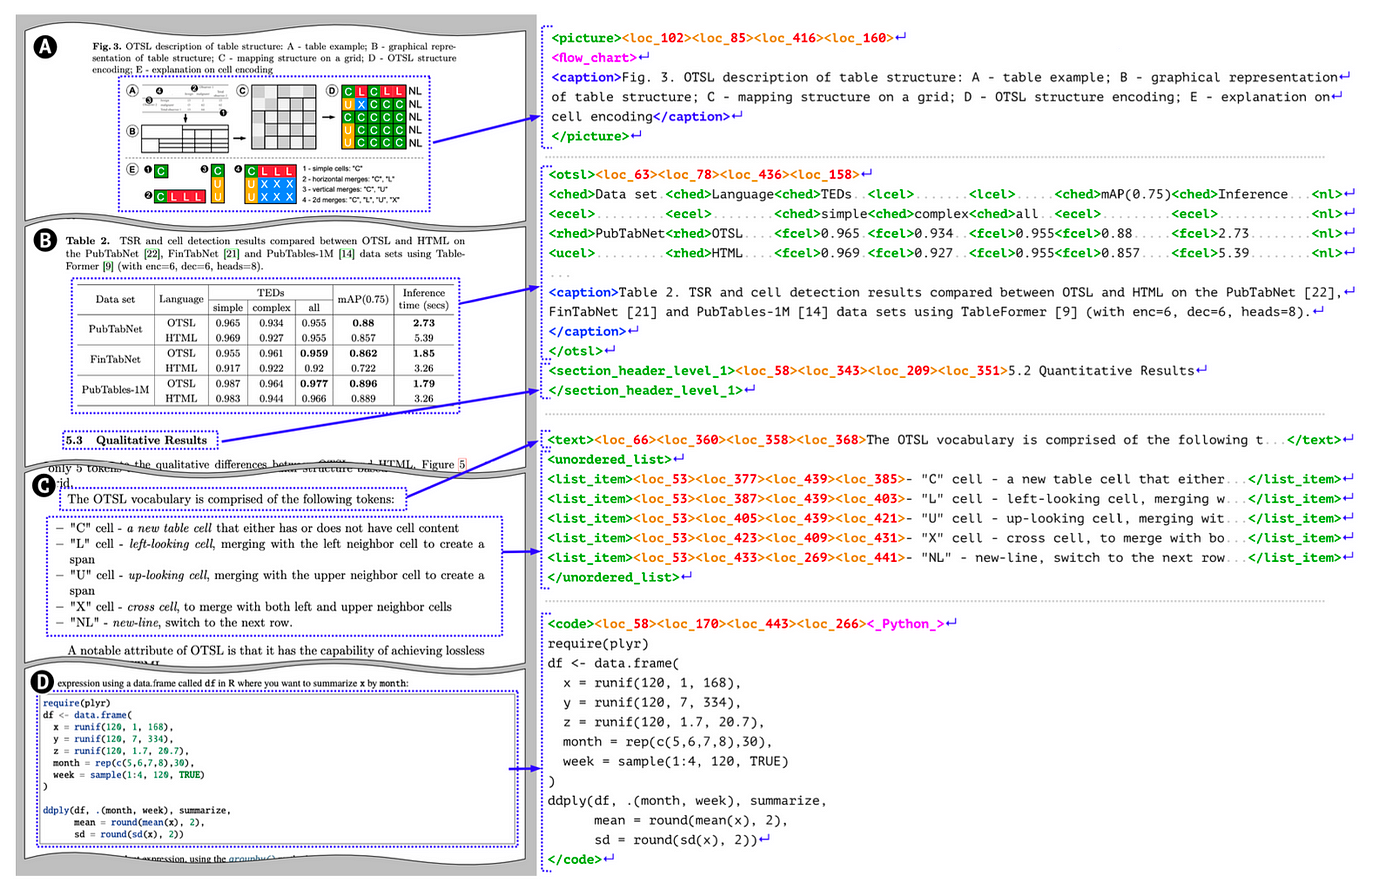The height and width of the screenshot is (892, 1400).
Task: Click the "Inference time (secs)" header in the table
Action: pos(424,299)
